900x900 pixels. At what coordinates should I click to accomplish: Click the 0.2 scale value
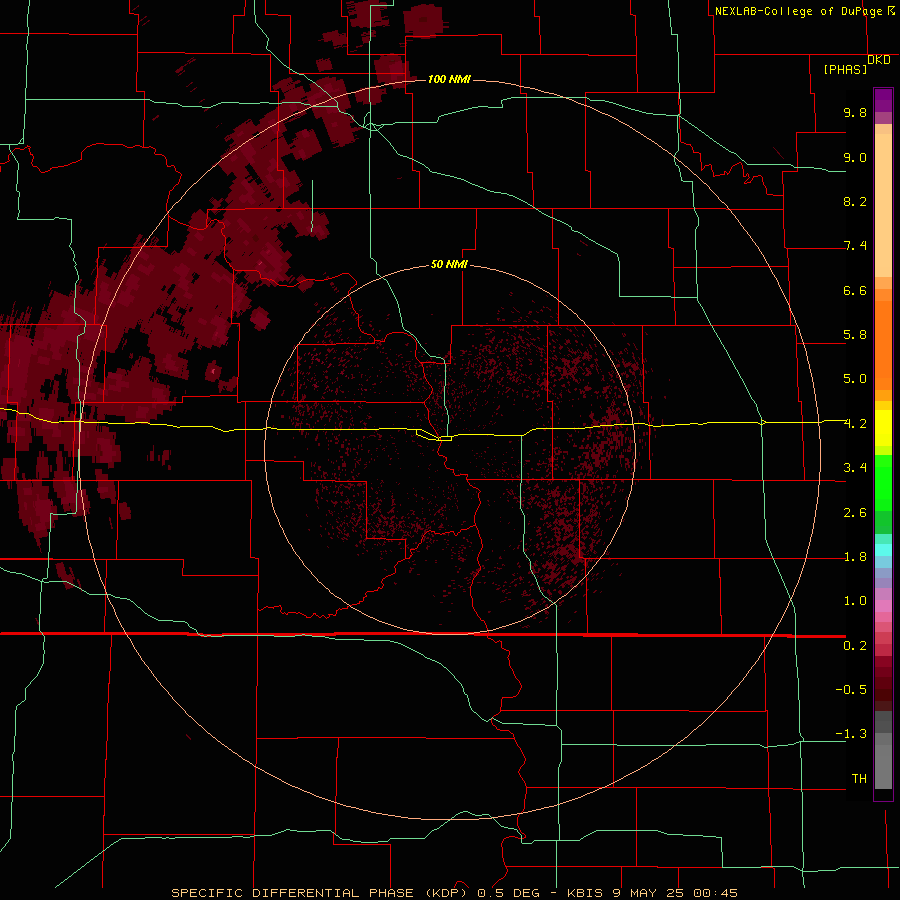point(855,646)
